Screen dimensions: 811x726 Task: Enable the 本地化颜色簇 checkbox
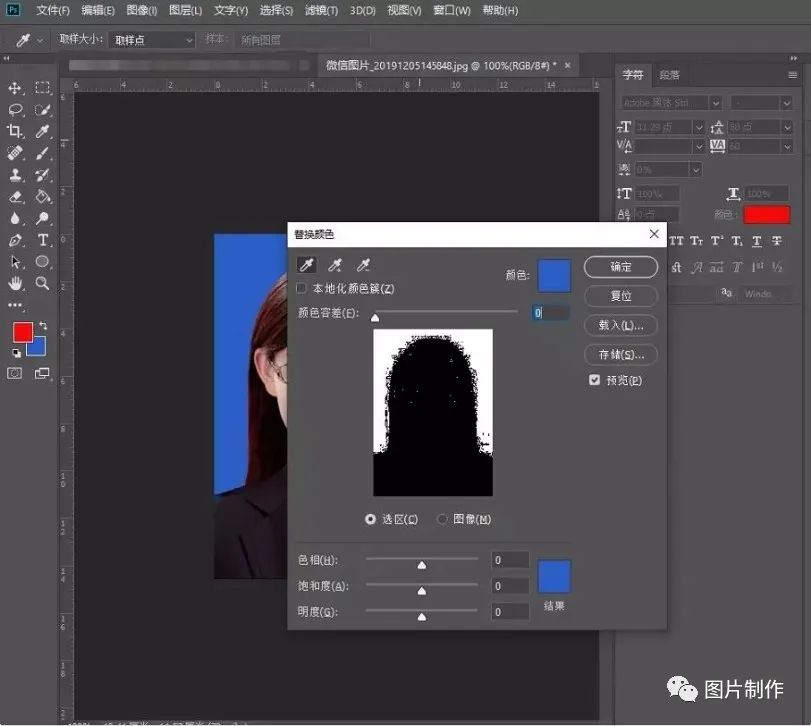pos(302,289)
